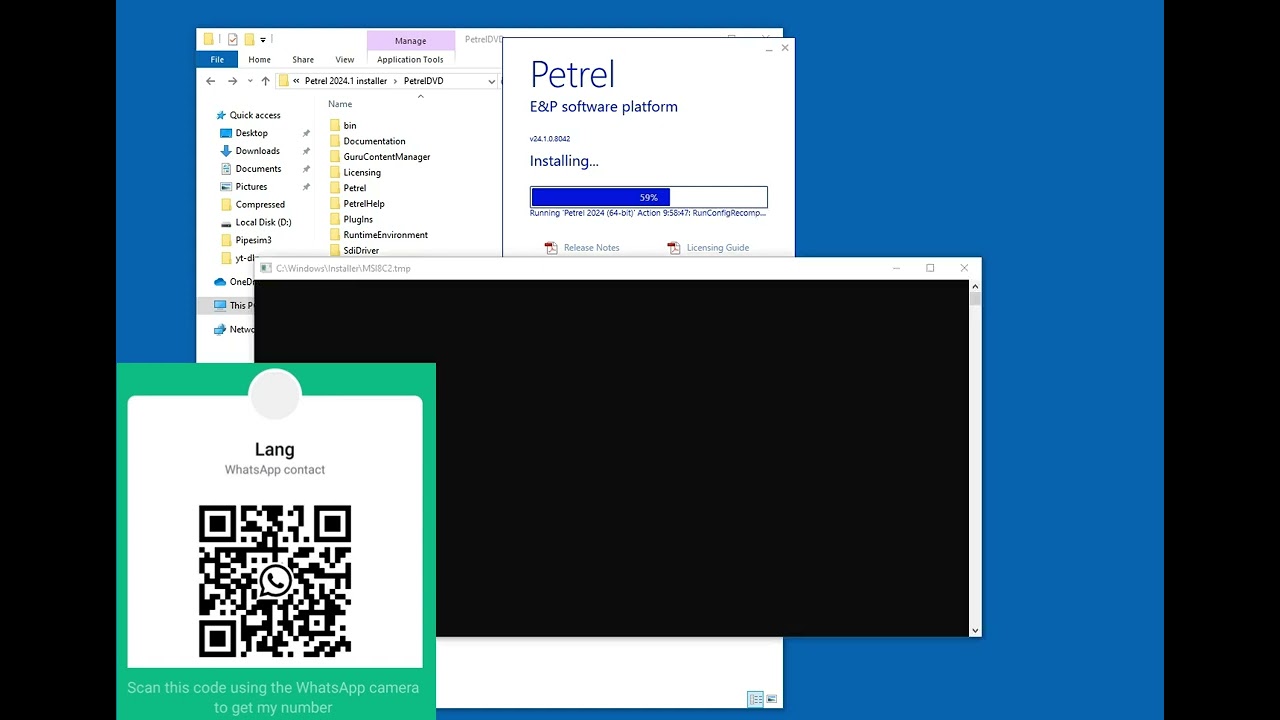Viewport: 1280px width, 720px height.
Task: Select the GuruContentManager folder icon
Action: tap(335, 157)
